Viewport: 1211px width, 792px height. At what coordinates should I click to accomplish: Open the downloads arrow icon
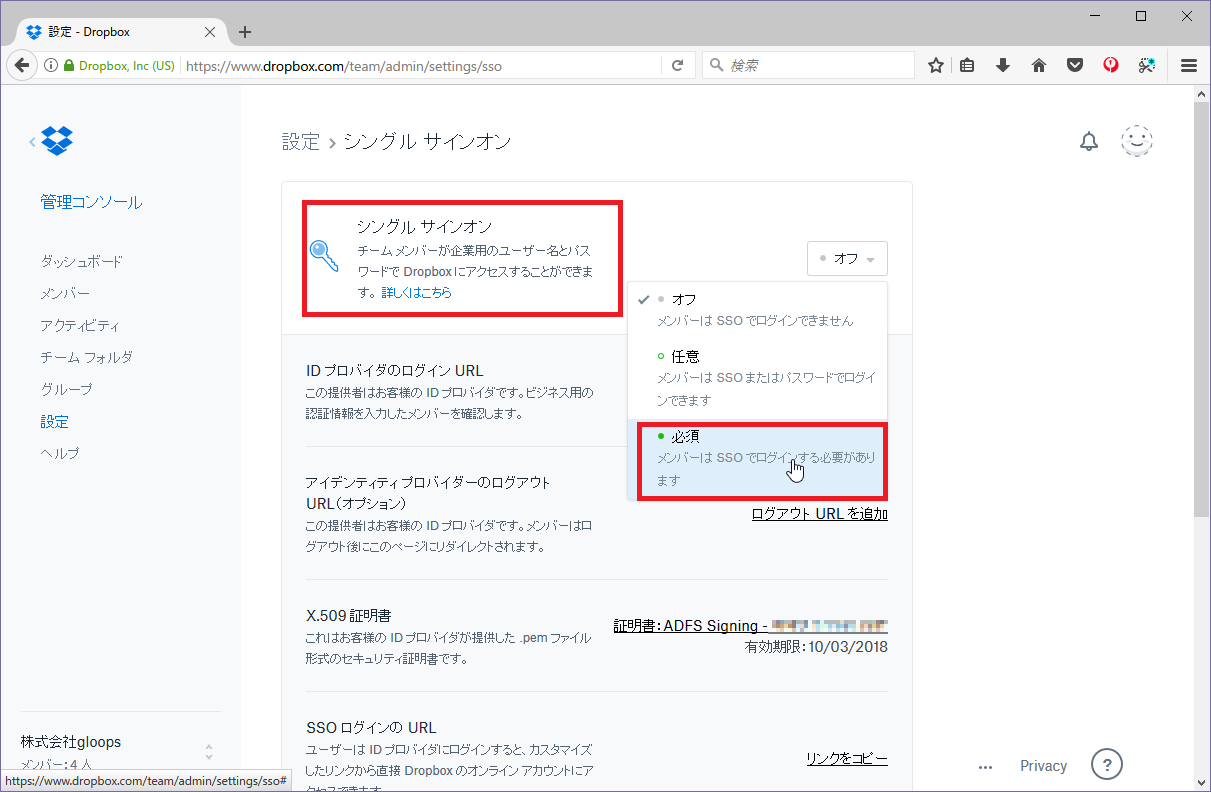1003,65
